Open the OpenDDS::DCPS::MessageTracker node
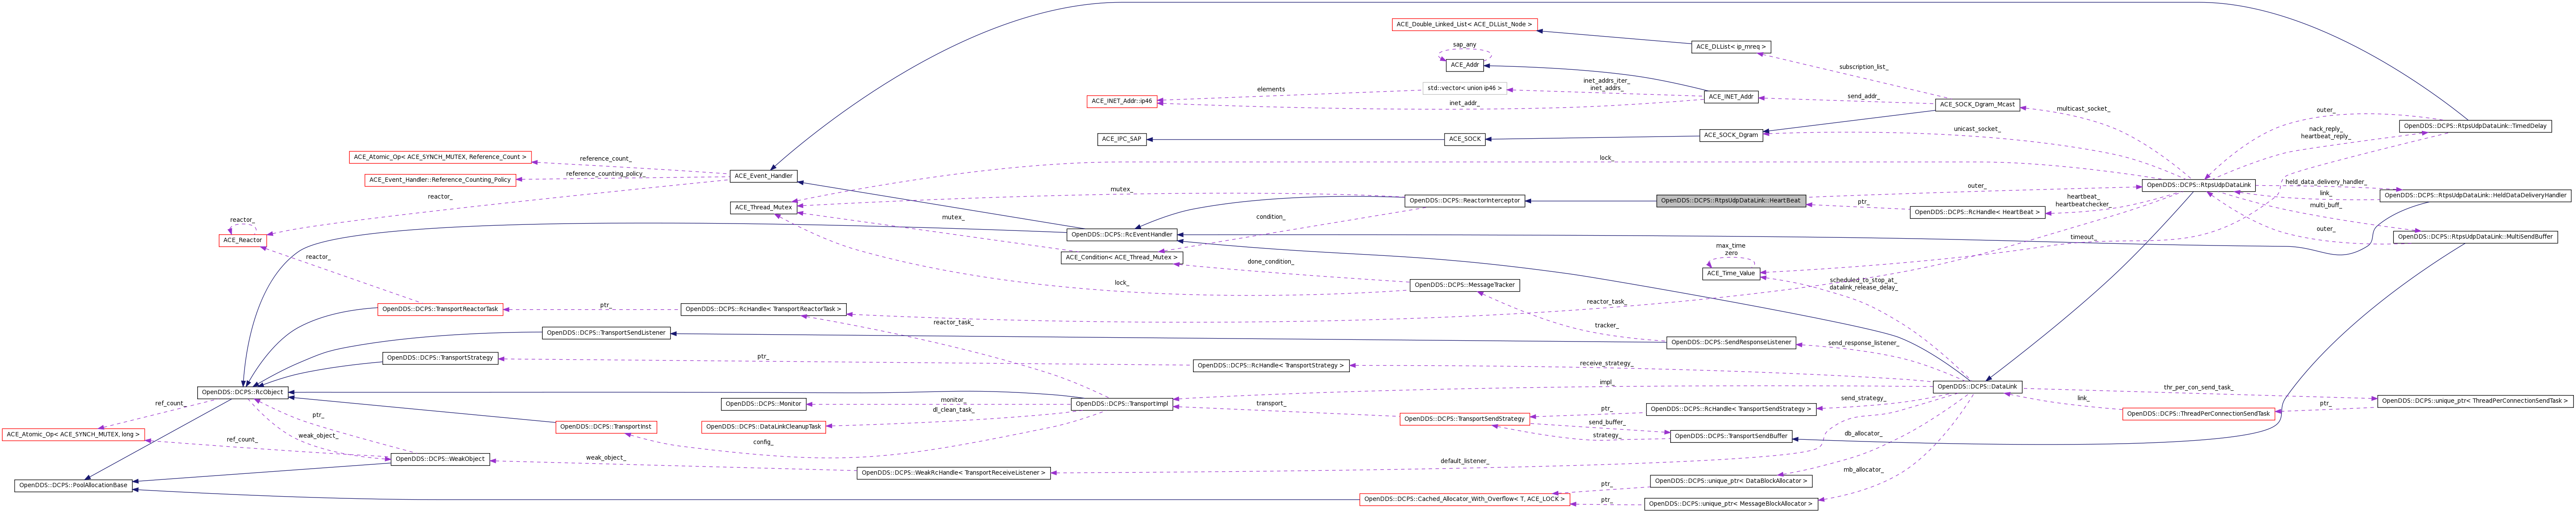Image resolution: width=2576 pixels, height=513 pixels. point(1464,285)
